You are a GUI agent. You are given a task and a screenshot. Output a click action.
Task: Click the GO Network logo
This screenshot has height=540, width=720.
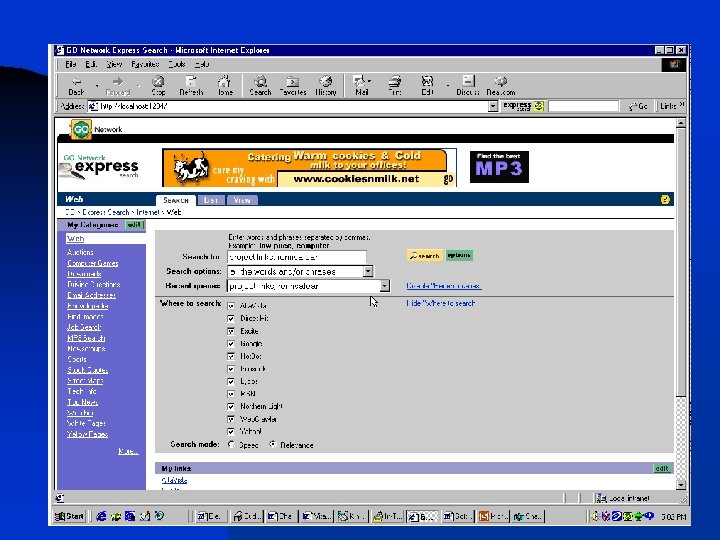(81, 129)
